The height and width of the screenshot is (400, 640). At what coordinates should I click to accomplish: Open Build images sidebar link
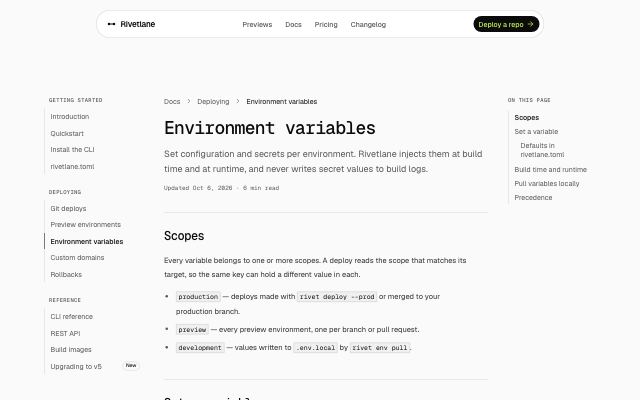tap(71, 350)
